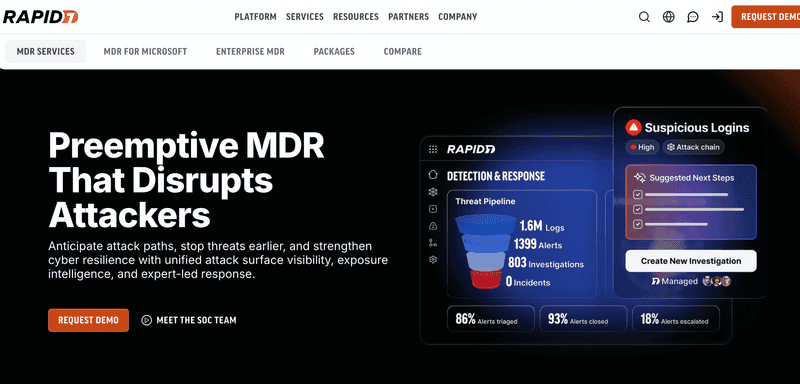The height and width of the screenshot is (384, 800).
Task: Open the globe language selector
Action: click(668, 17)
